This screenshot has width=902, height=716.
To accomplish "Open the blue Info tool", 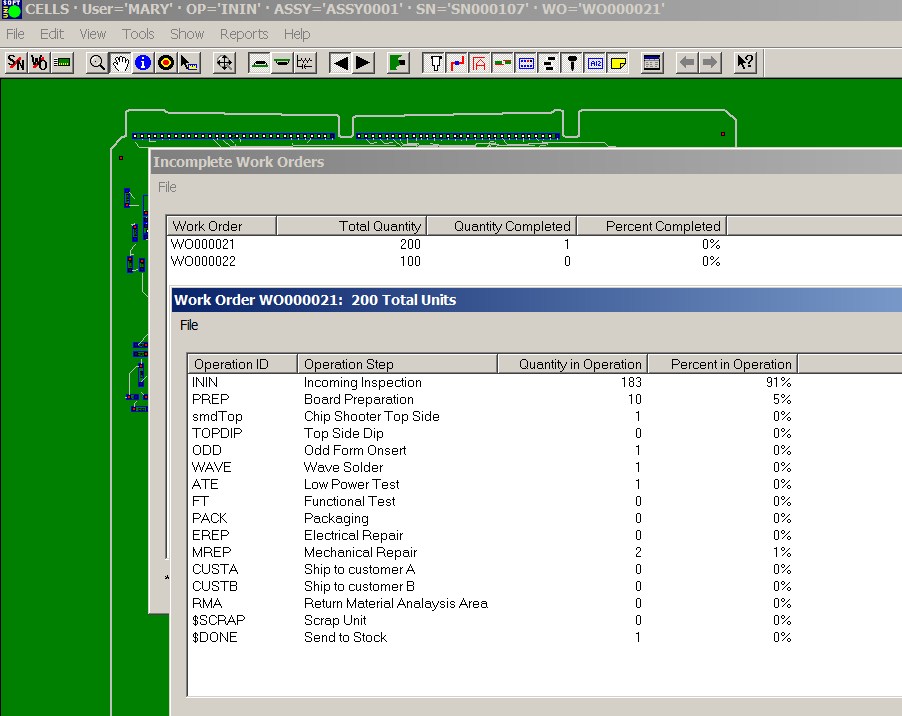I will pyautogui.click(x=144, y=62).
